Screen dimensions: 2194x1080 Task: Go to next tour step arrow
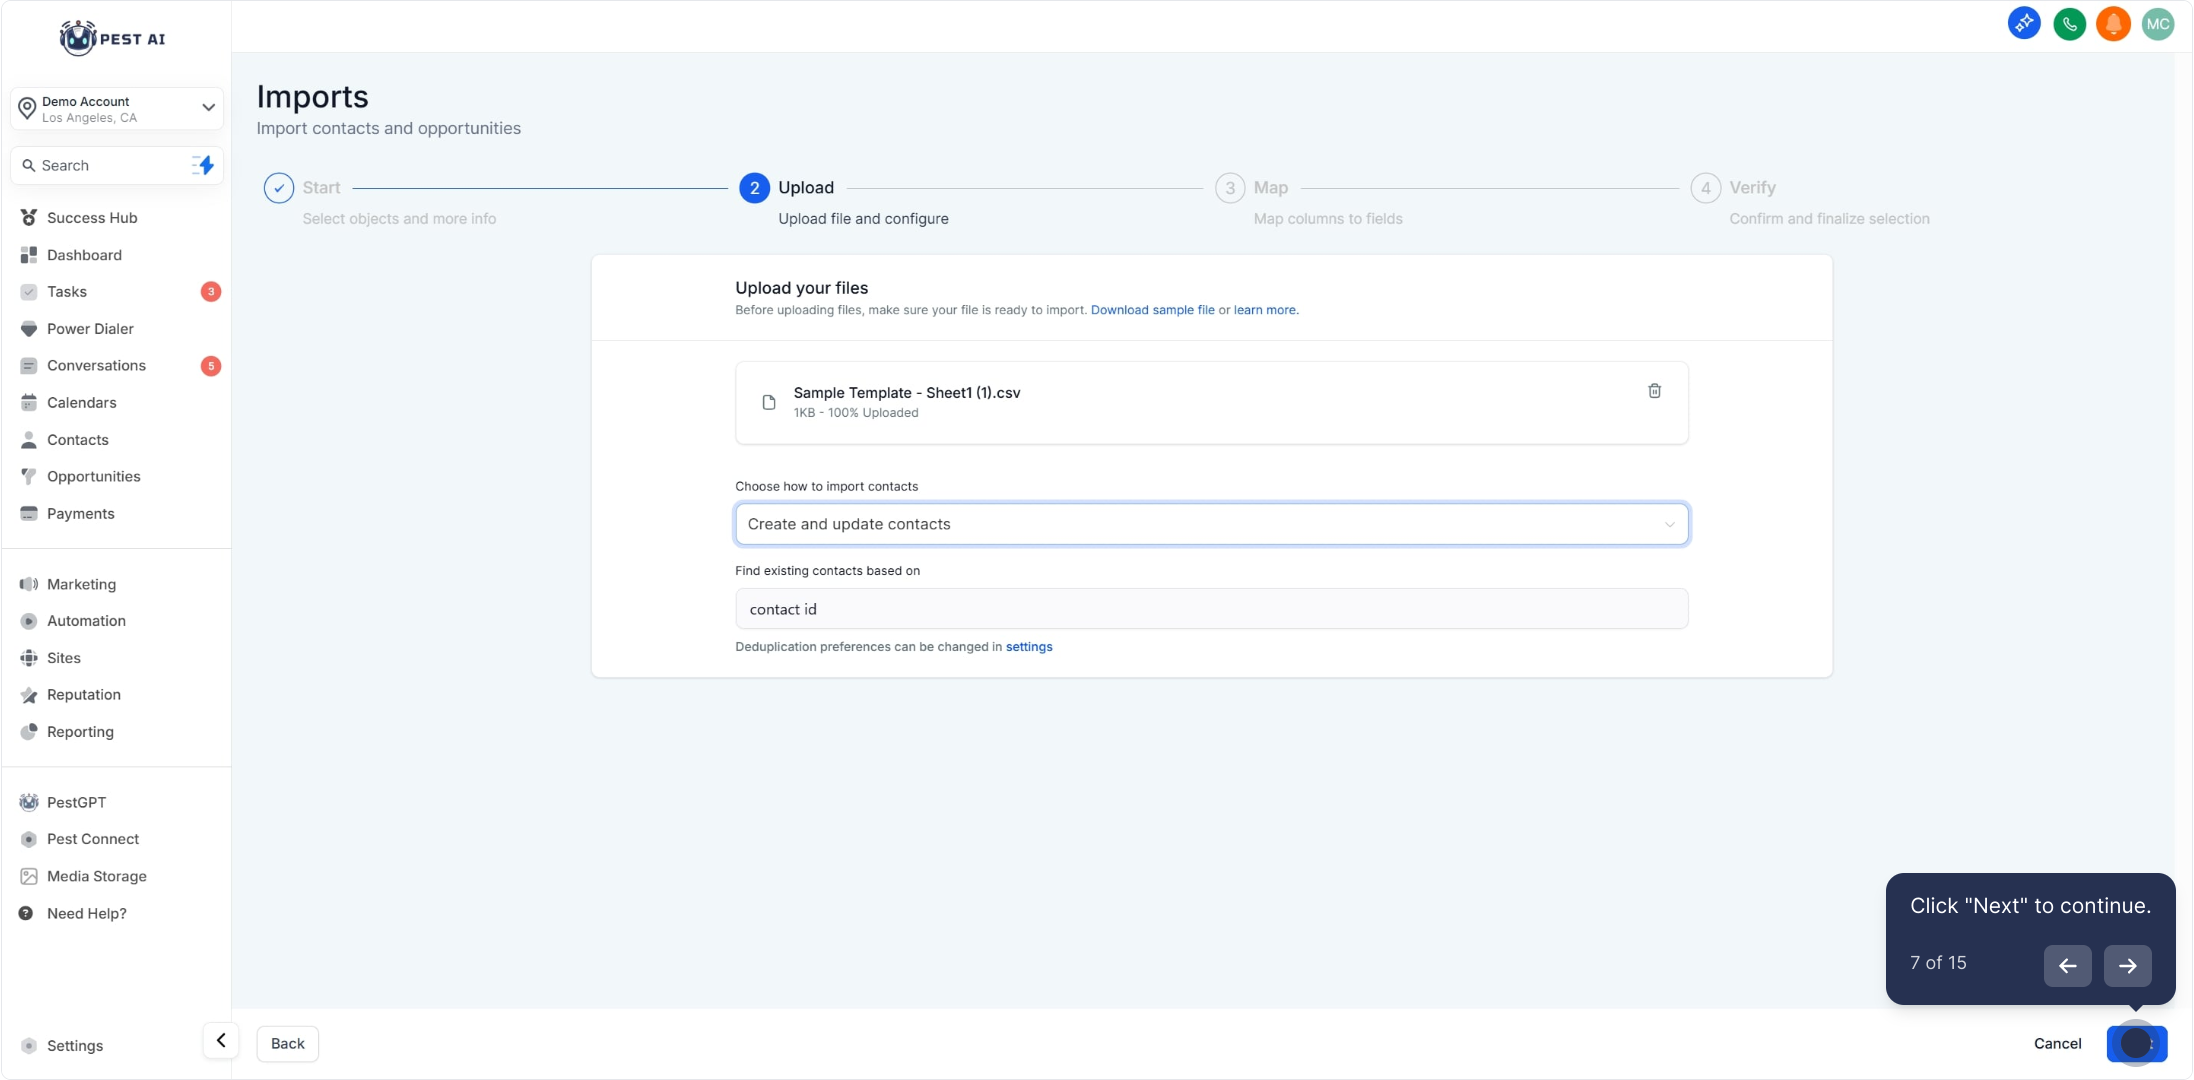[2128, 966]
